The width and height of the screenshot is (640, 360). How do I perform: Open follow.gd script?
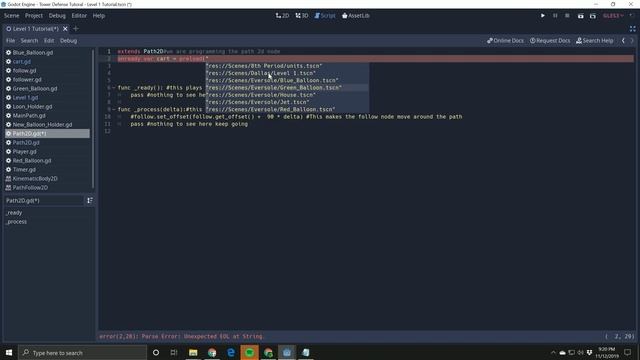pos(47,71)
